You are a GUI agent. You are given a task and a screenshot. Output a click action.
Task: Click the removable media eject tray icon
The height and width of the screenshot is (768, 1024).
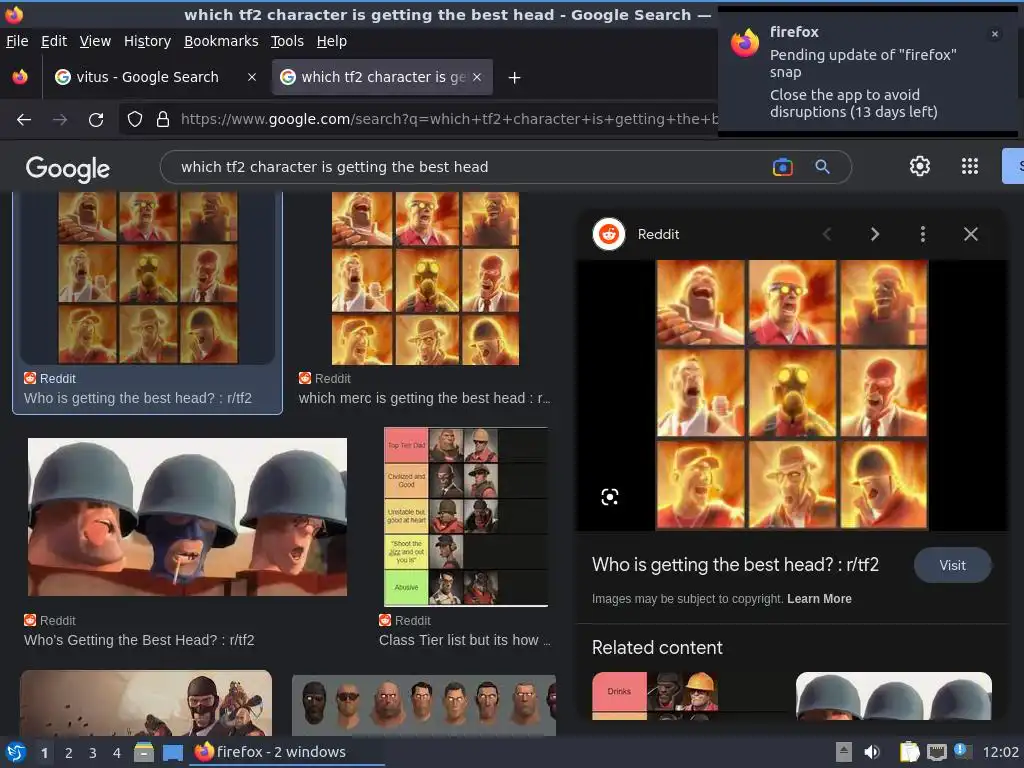click(843, 752)
